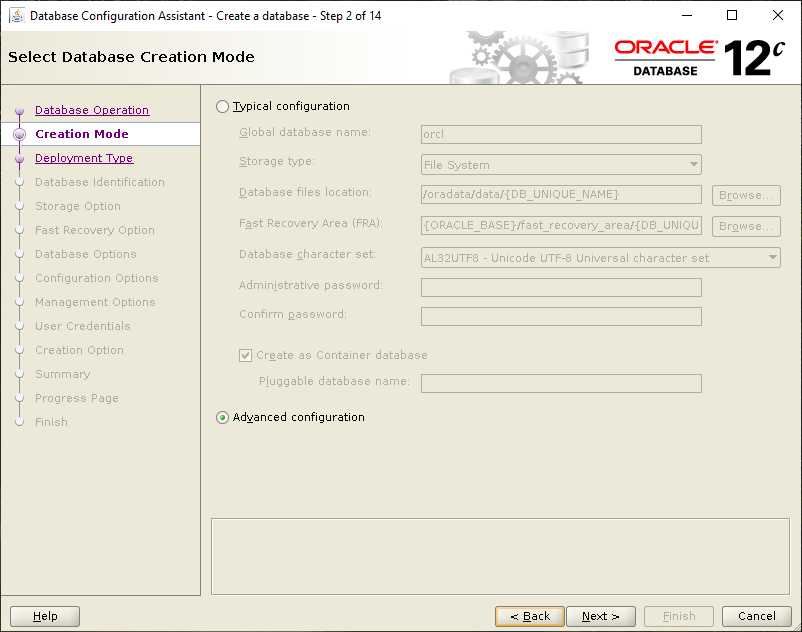Open the Deployment Type step
This screenshot has height=632, width=802.
(x=84, y=158)
